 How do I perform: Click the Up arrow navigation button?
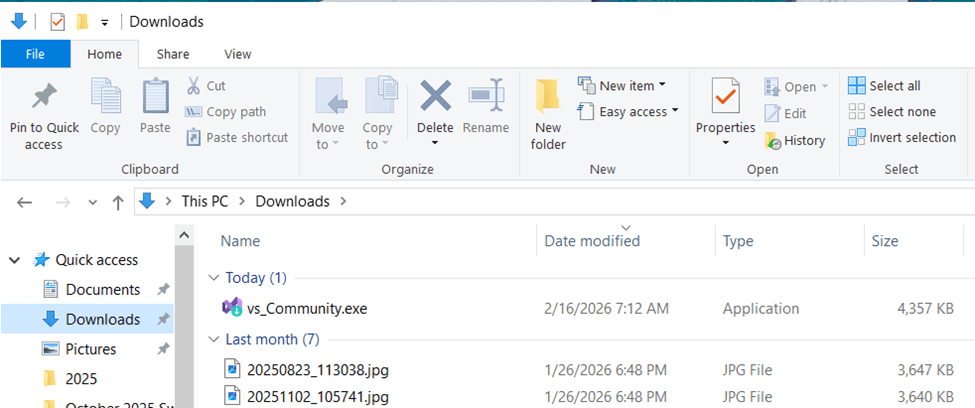point(118,202)
